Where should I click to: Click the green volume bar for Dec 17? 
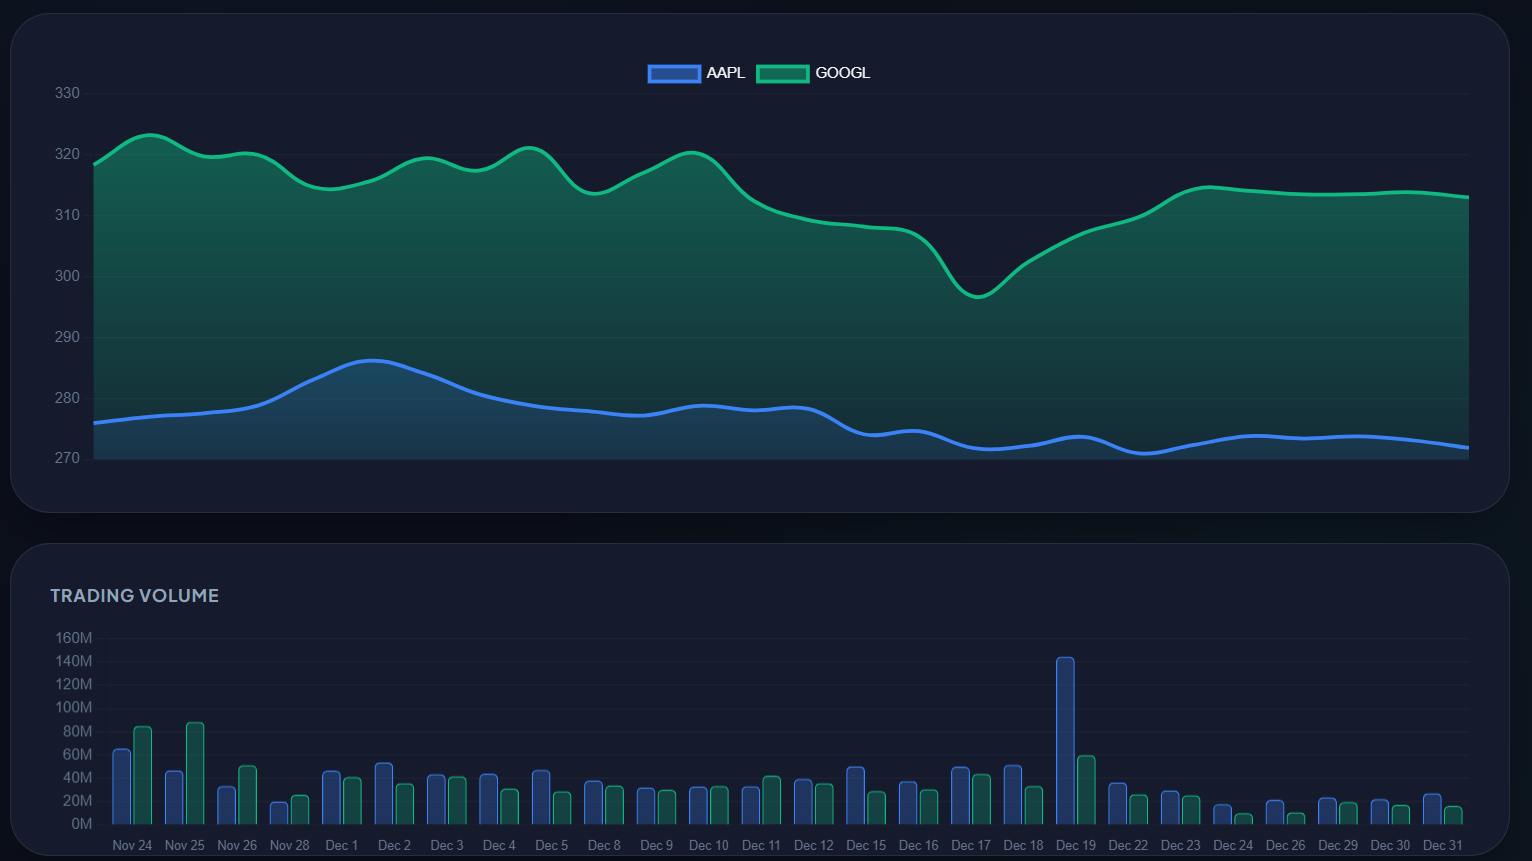coord(980,798)
